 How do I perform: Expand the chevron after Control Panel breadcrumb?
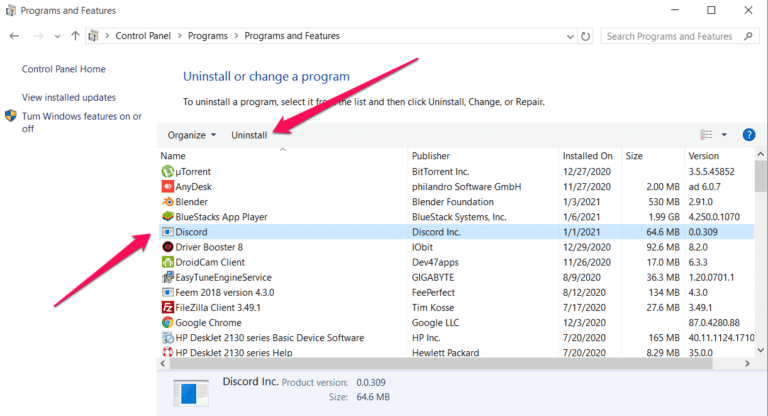coord(179,36)
